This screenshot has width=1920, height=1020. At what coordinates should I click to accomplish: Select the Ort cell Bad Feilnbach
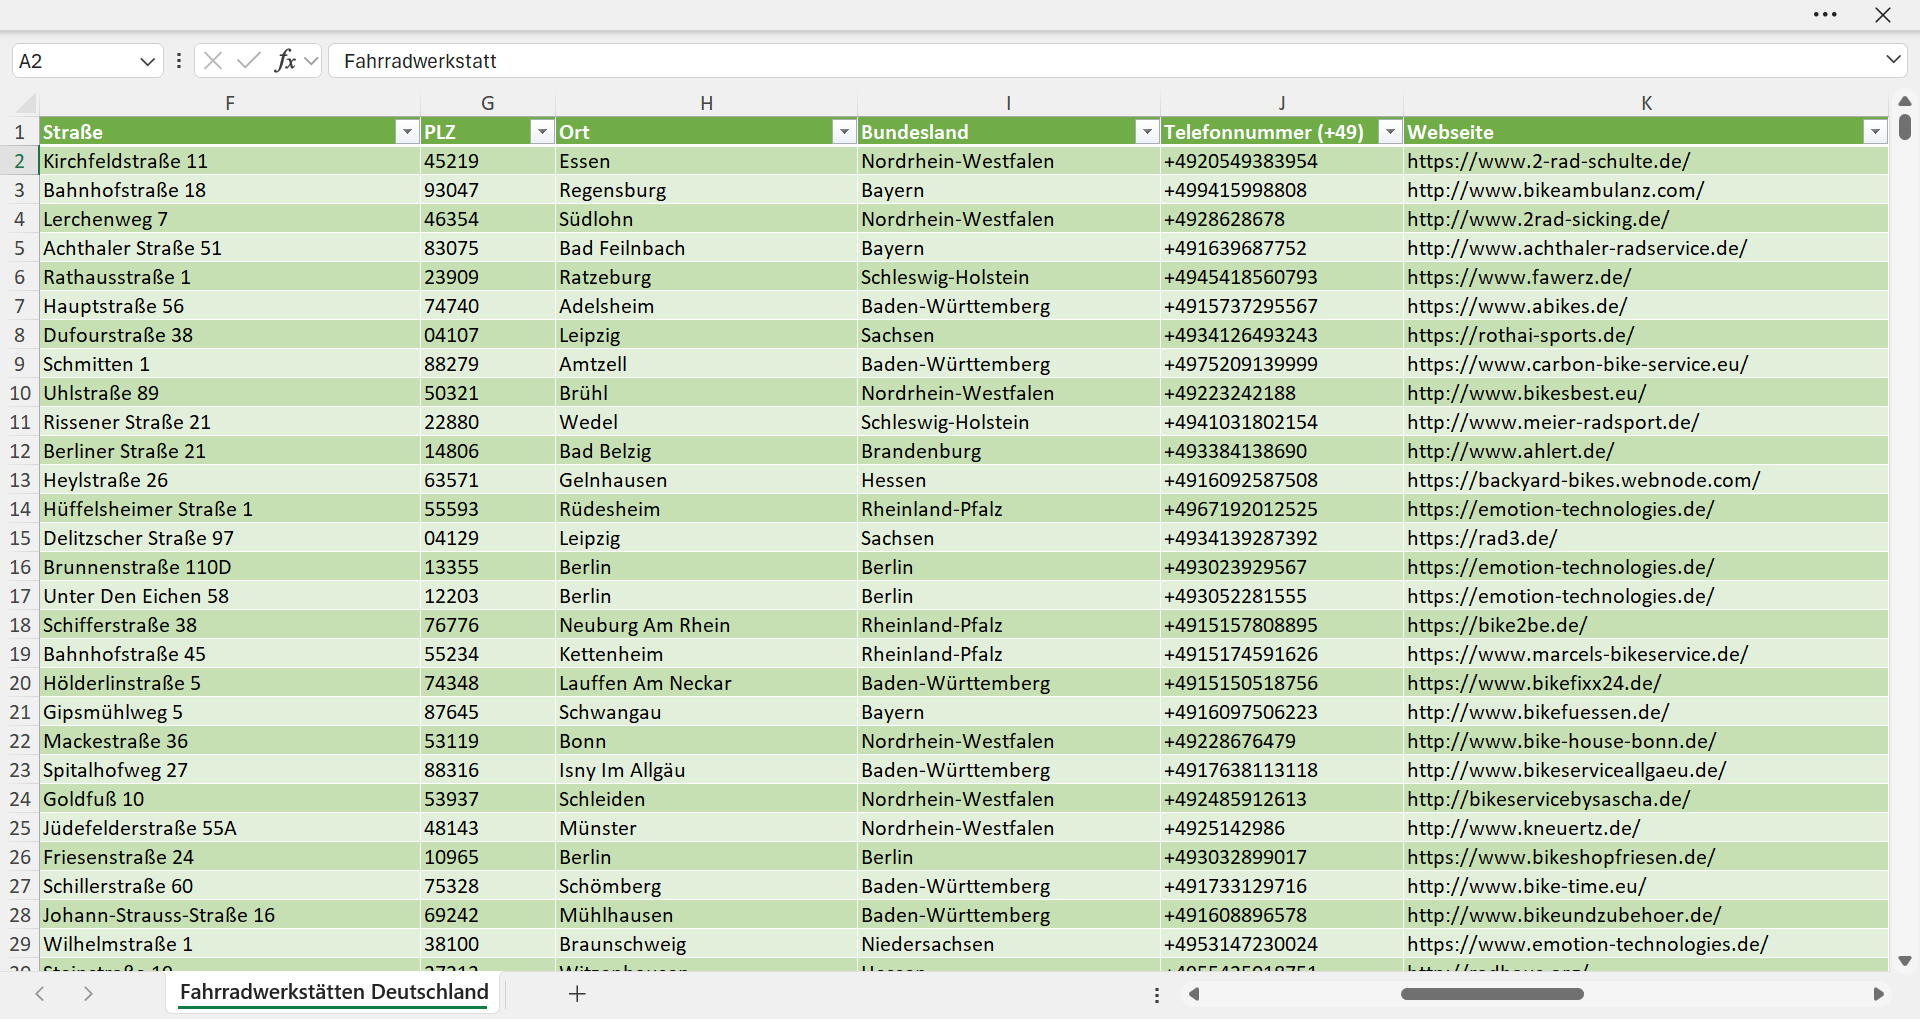(x=706, y=248)
